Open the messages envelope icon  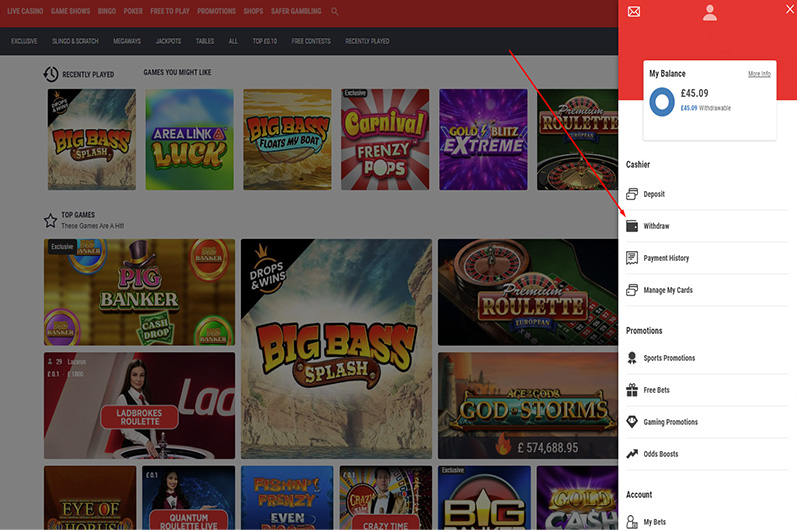[633, 12]
